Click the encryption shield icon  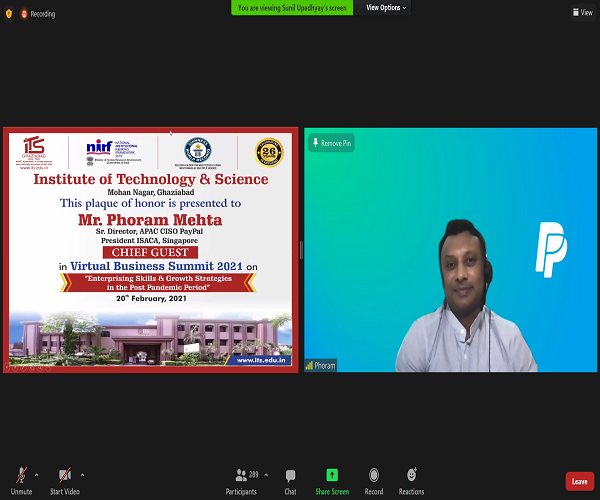point(9,14)
